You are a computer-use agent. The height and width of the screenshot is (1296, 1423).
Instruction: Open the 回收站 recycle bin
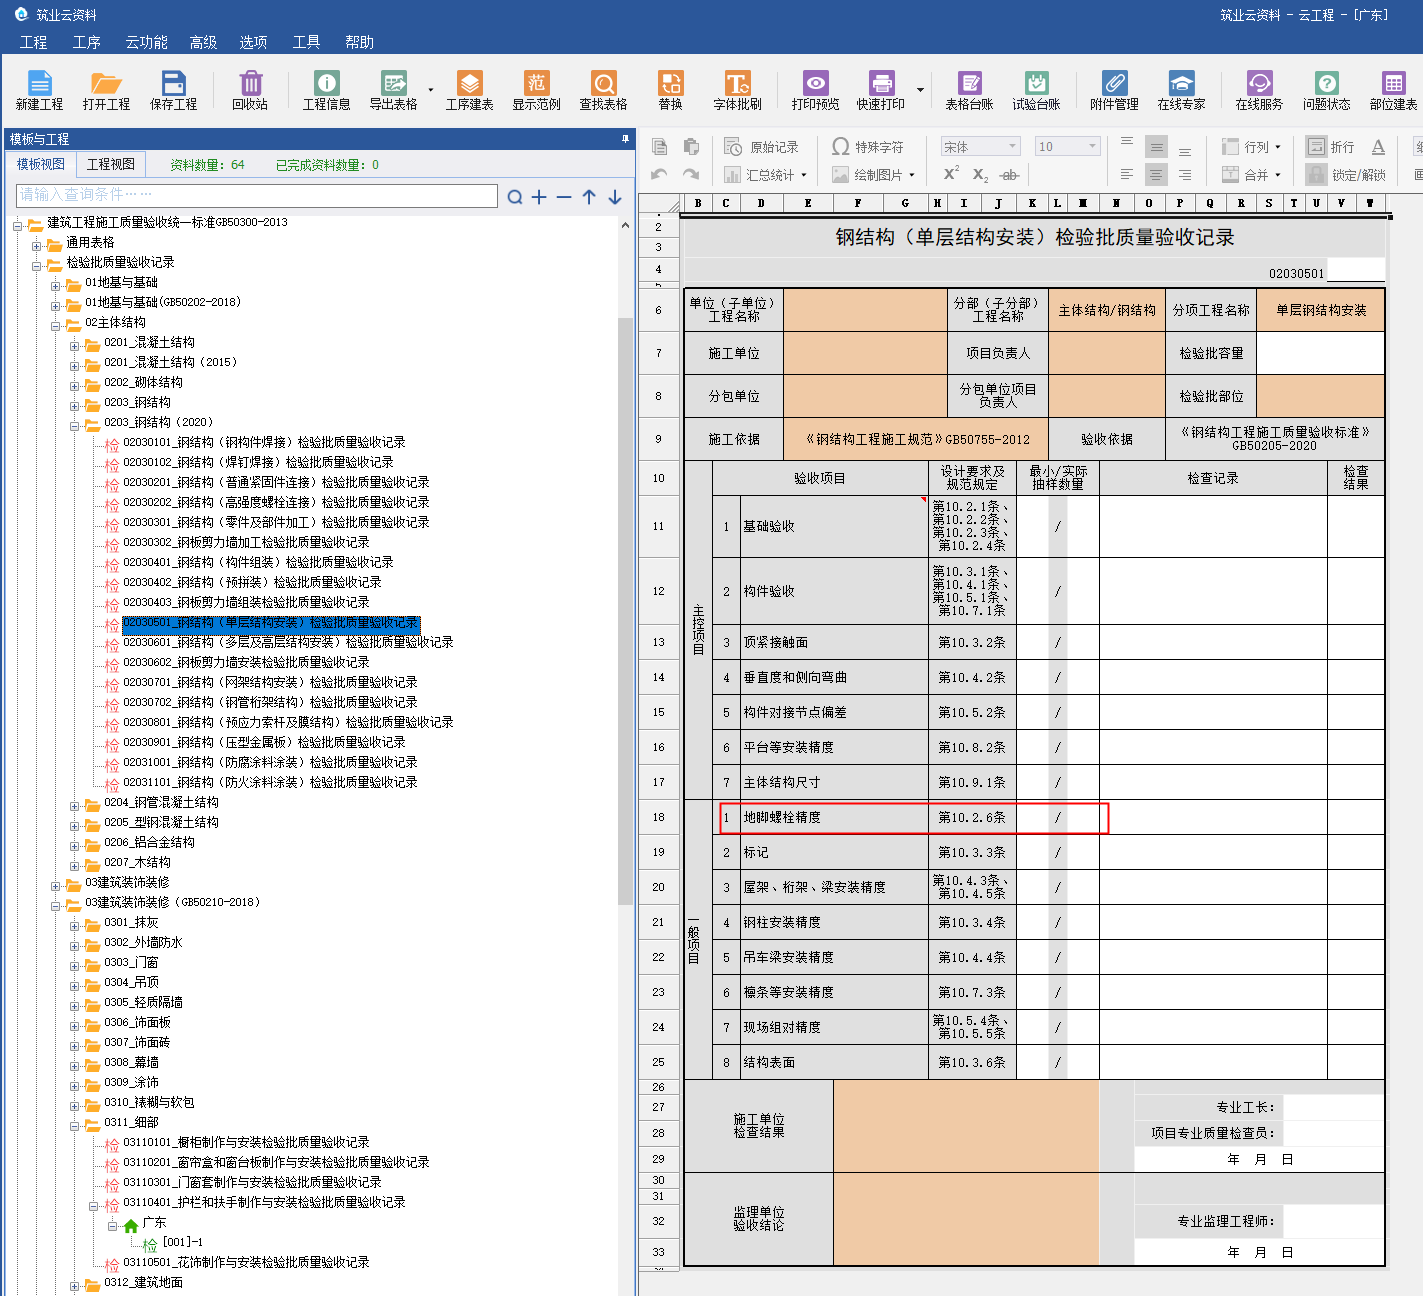point(250,90)
